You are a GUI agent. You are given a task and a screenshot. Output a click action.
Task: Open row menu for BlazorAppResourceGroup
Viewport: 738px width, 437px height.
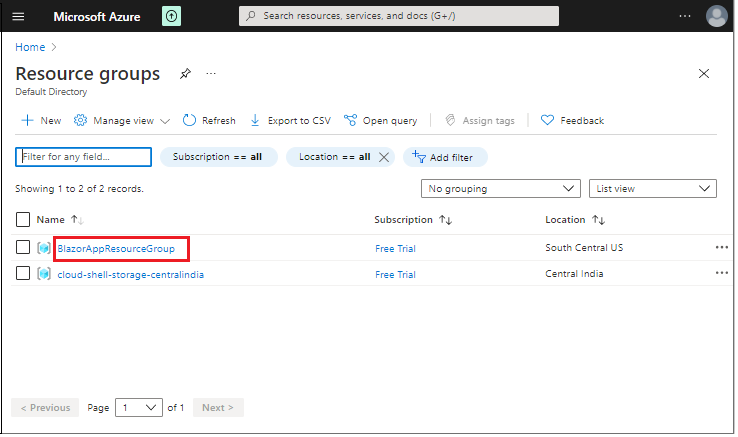click(722, 247)
